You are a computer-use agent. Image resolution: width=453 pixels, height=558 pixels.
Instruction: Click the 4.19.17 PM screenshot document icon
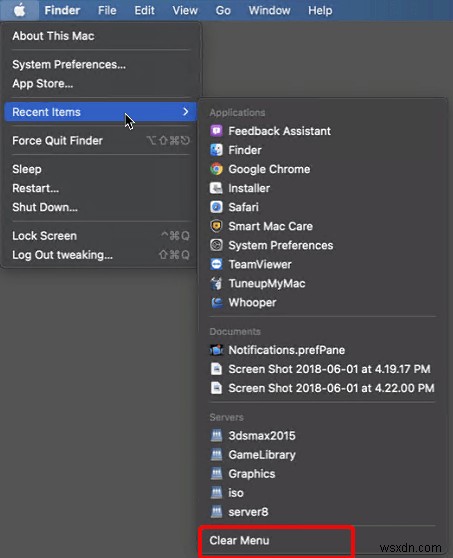[216, 369]
